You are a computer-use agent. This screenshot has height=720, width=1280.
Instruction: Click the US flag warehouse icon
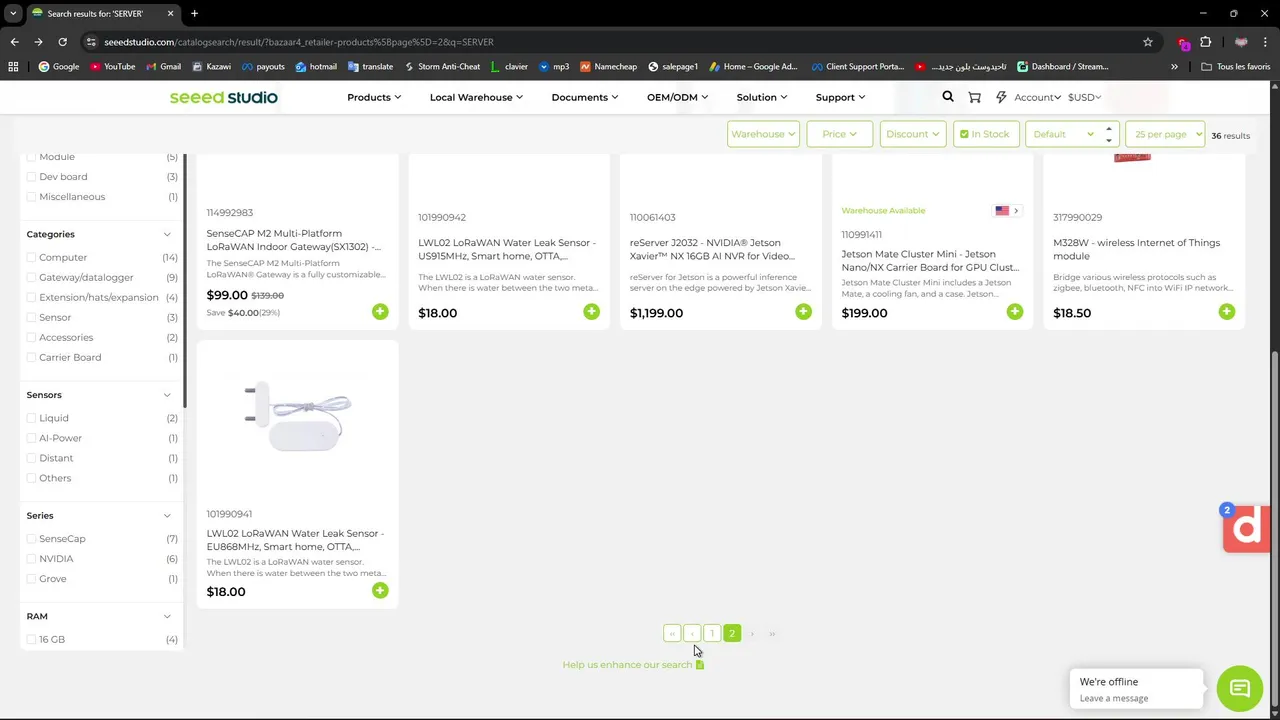(x=1002, y=210)
